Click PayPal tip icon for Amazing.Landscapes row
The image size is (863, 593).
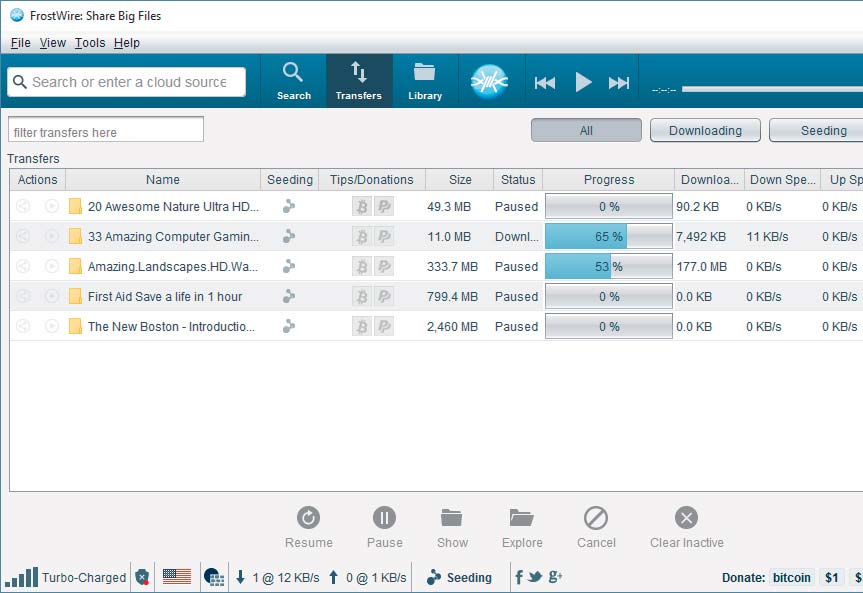tap(384, 266)
